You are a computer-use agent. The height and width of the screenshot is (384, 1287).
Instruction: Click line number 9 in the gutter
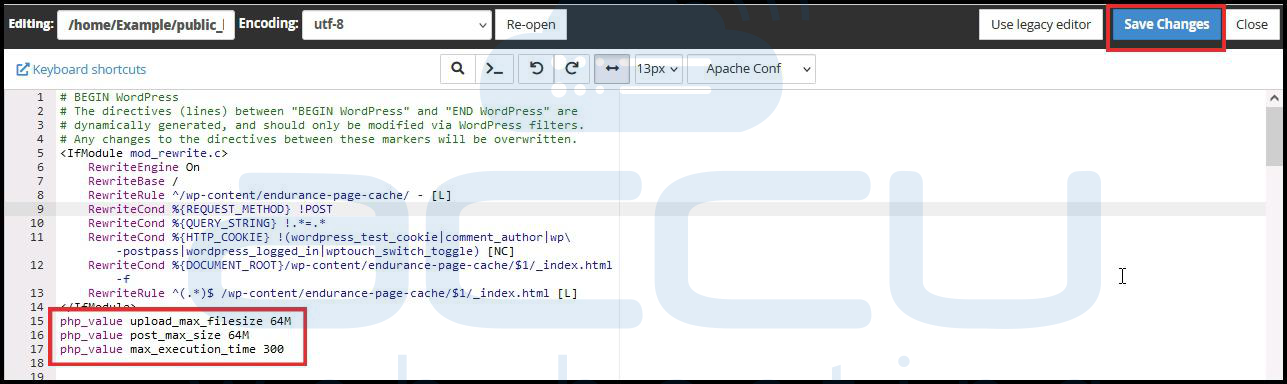[39, 209]
